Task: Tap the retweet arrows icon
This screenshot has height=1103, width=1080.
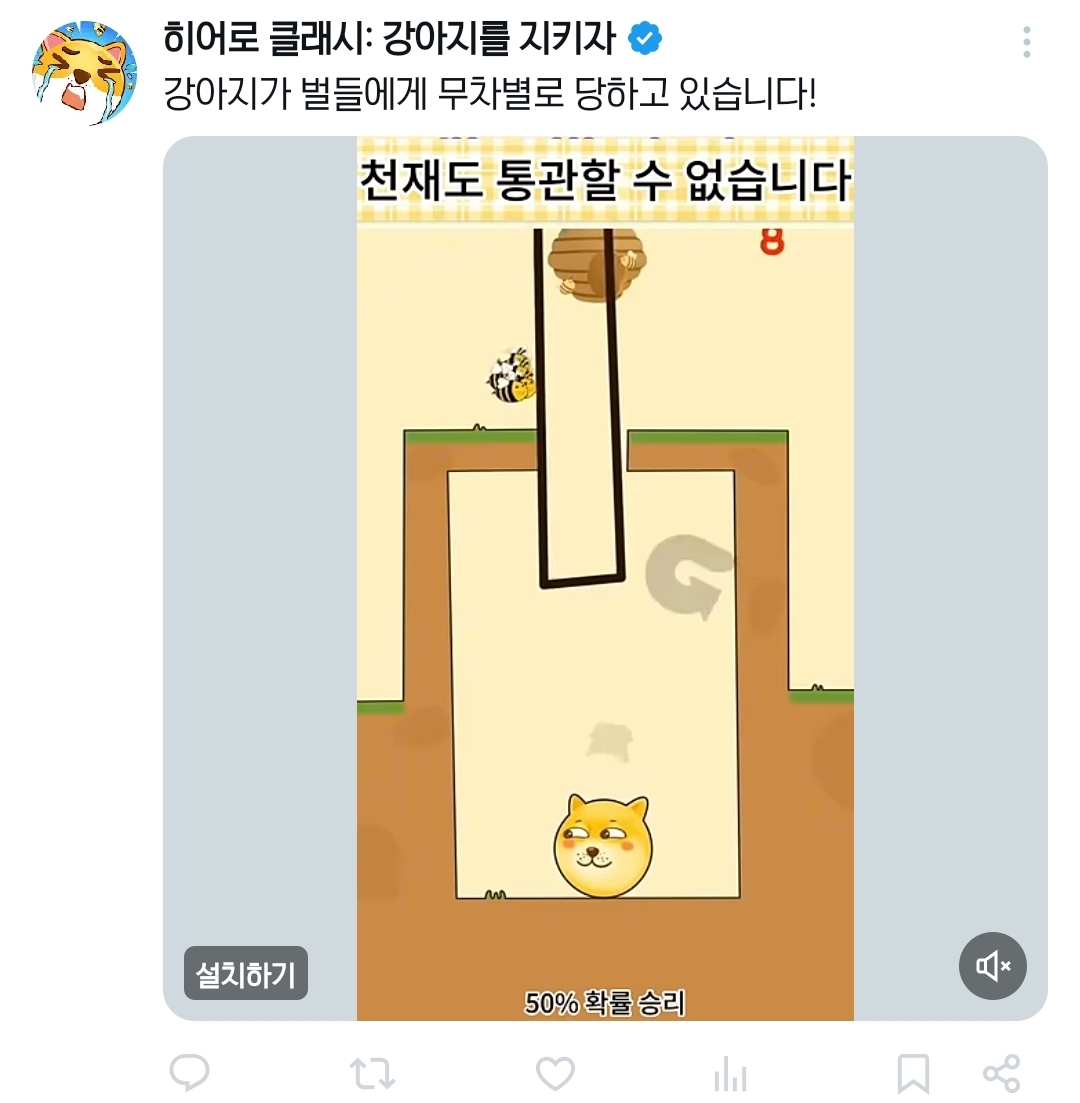Action: (372, 1074)
